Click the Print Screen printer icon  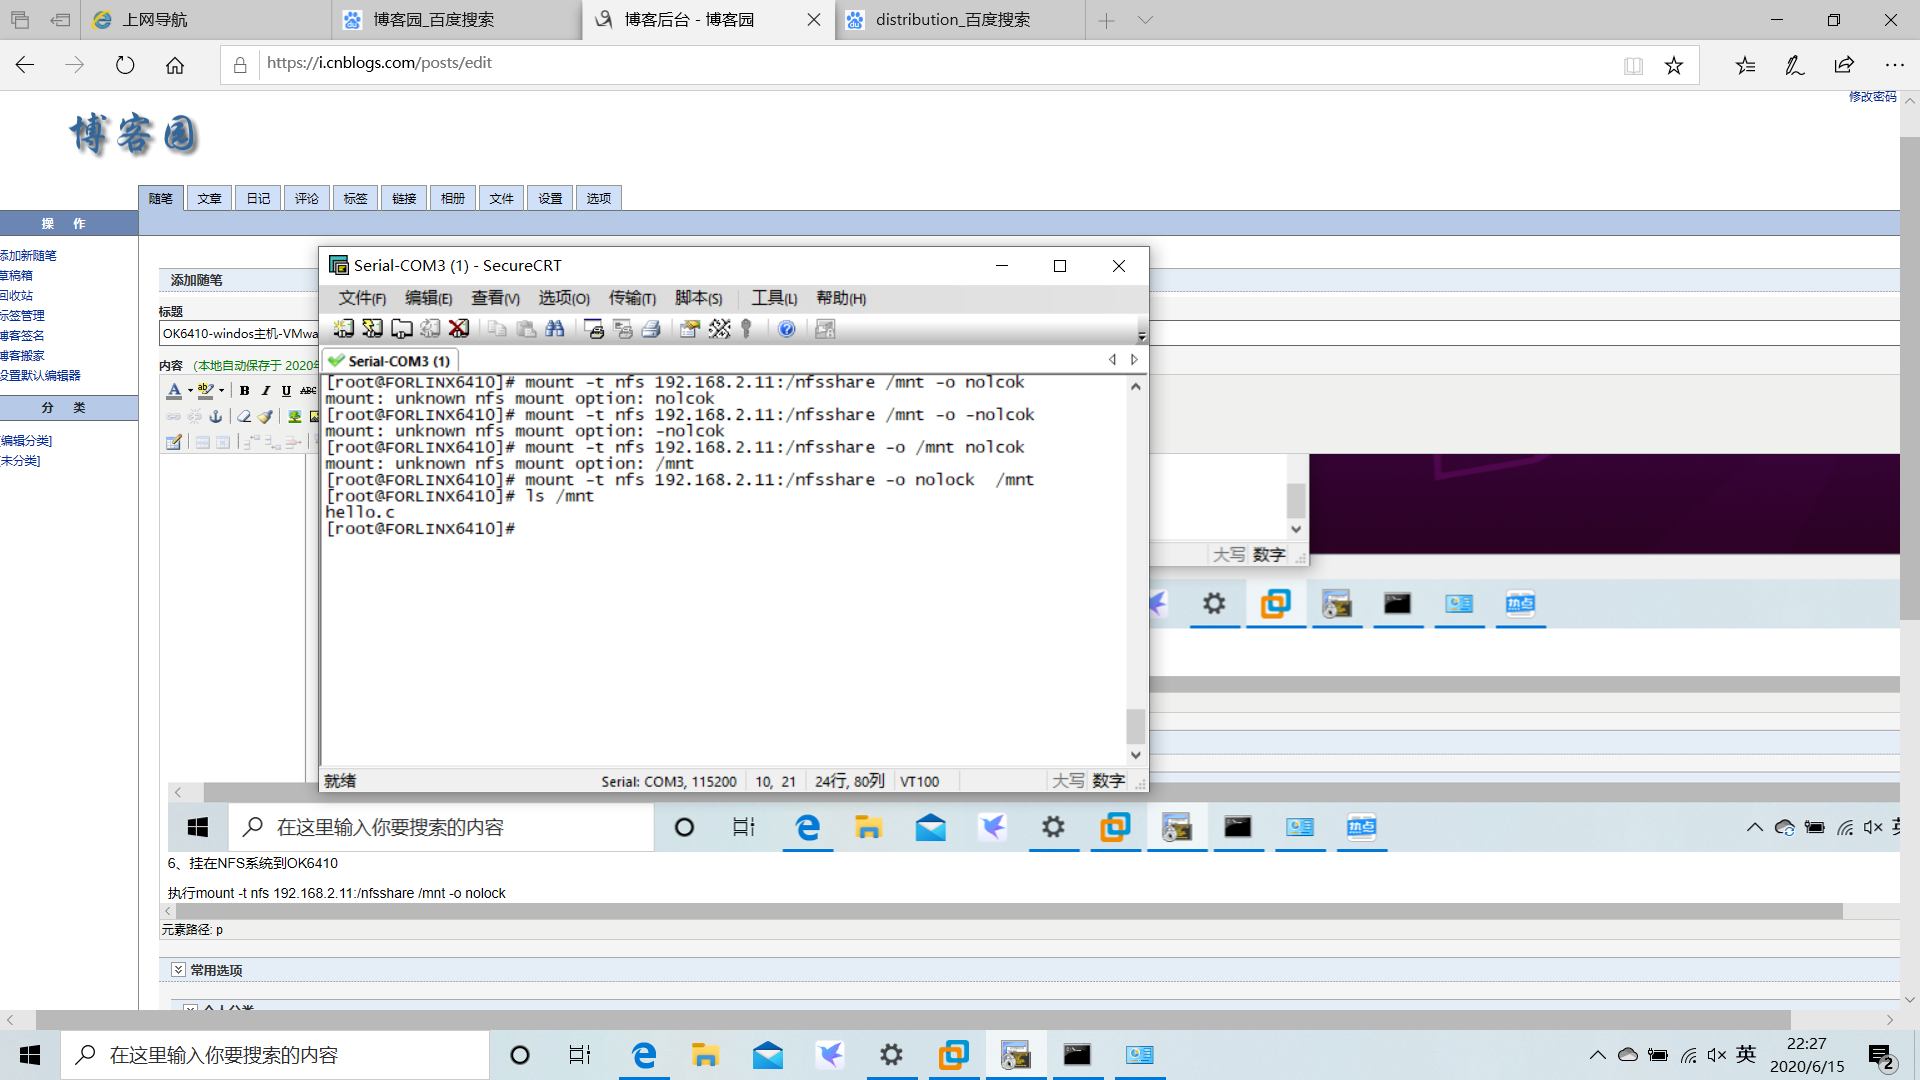[593, 329]
